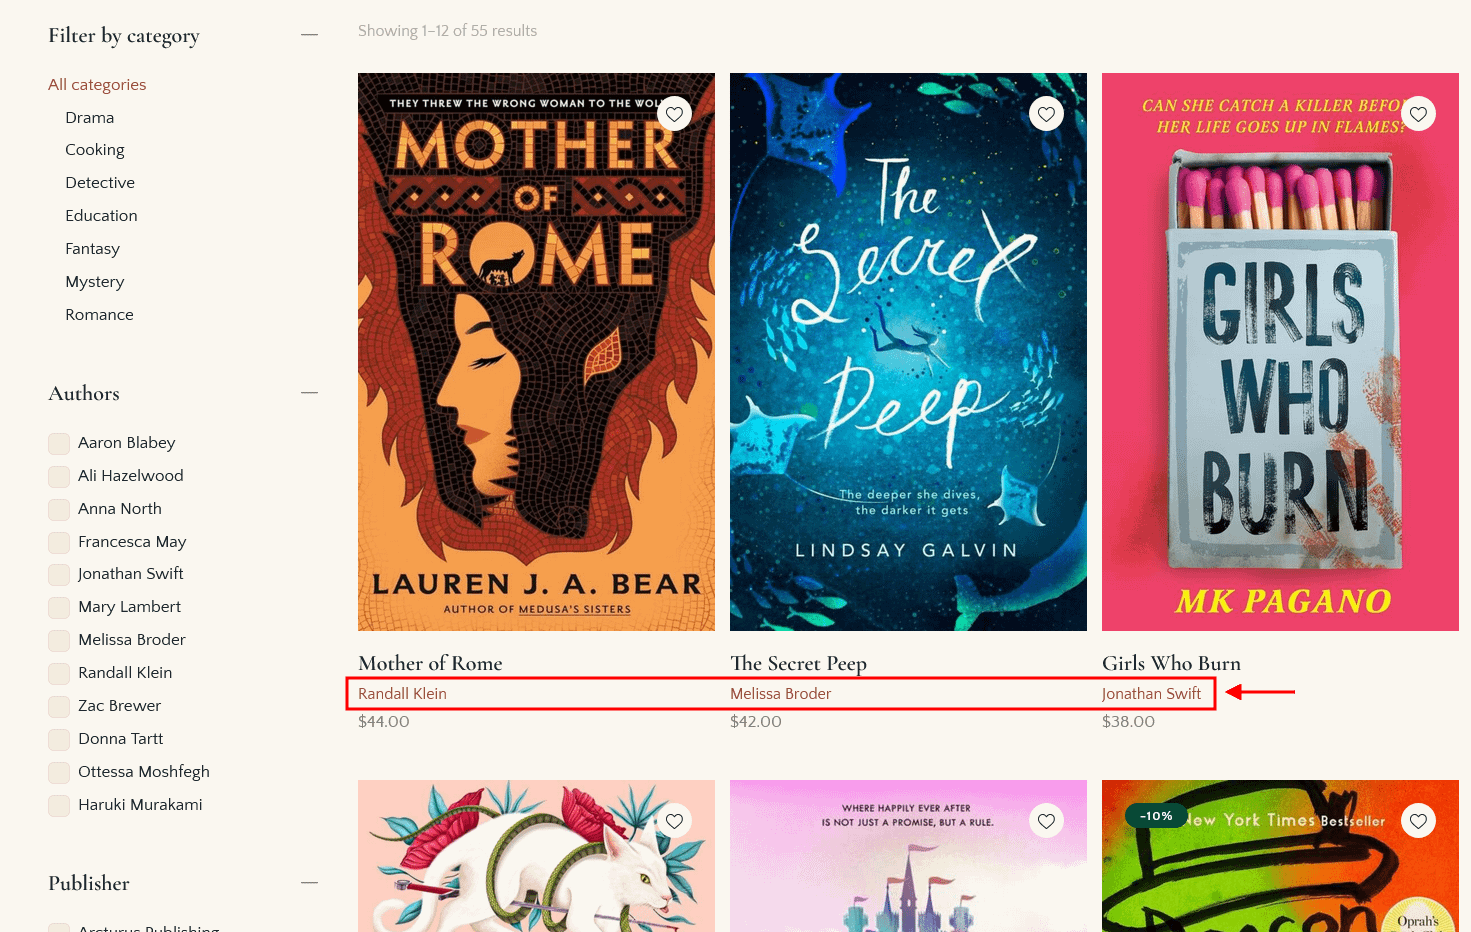This screenshot has height=932, width=1471.
Task: Enable the Jonathan Swift author checkbox
Action: click(59, 574)
